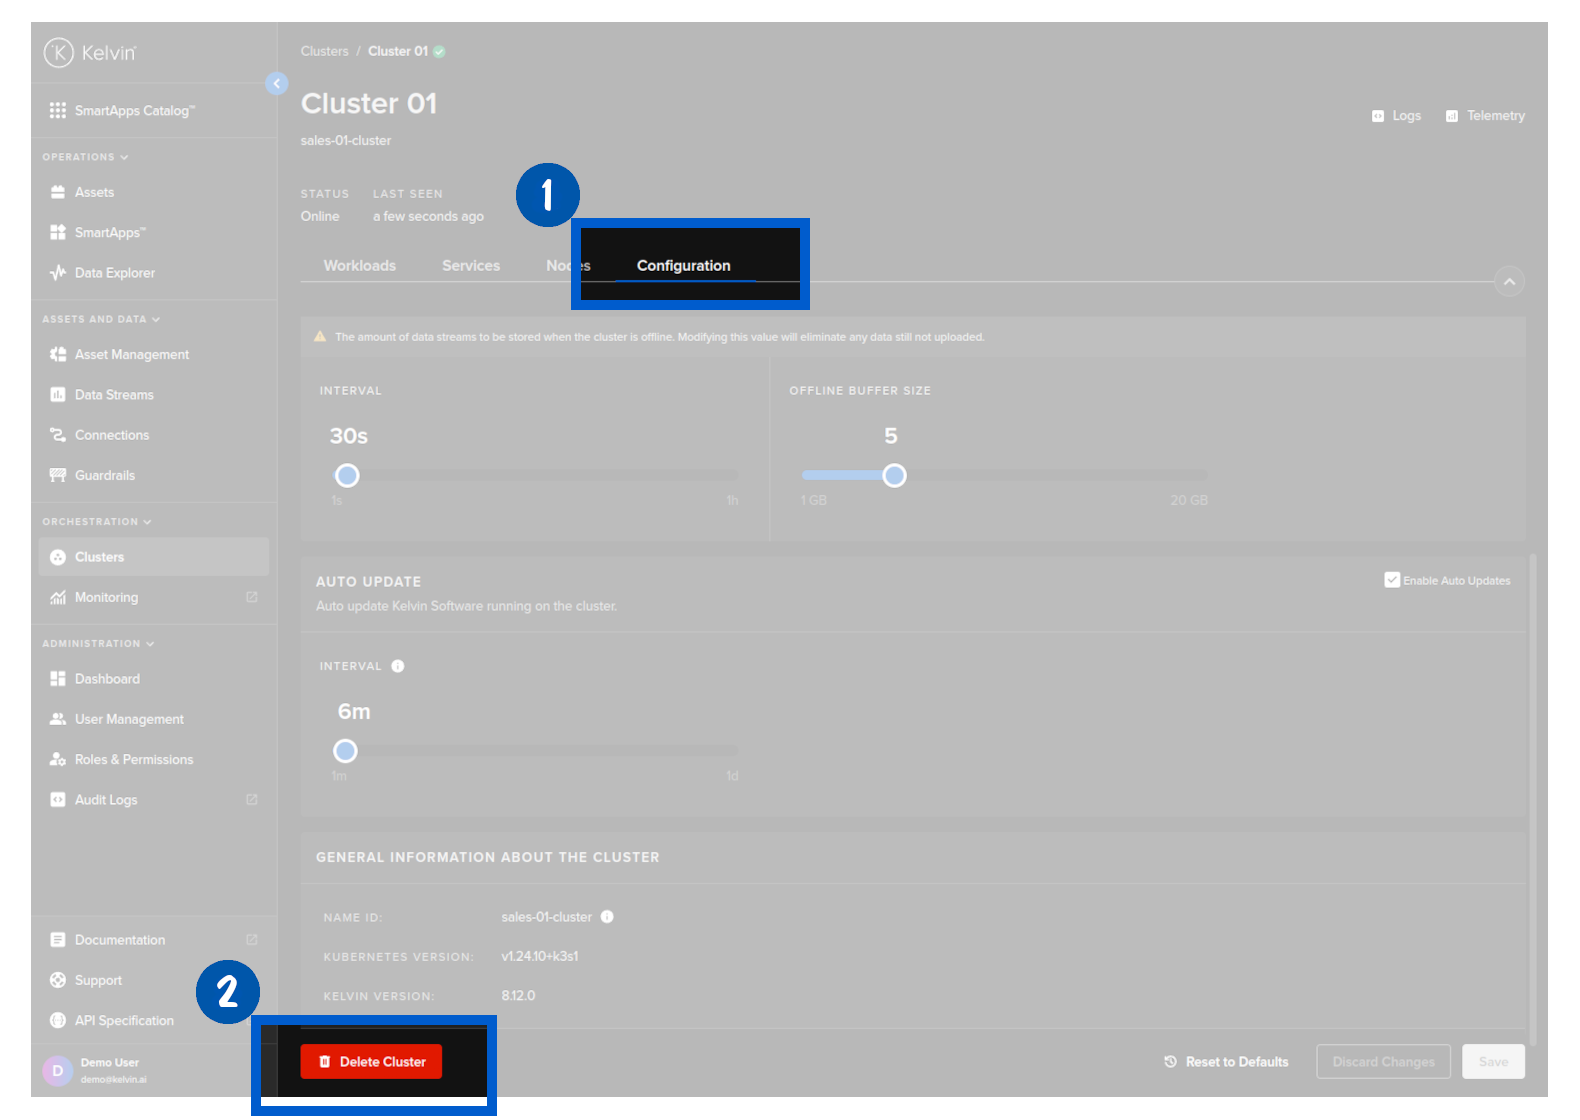1580x1120 pixels.
Task: Switch to the Workloads tab
Action: (359, 266)
